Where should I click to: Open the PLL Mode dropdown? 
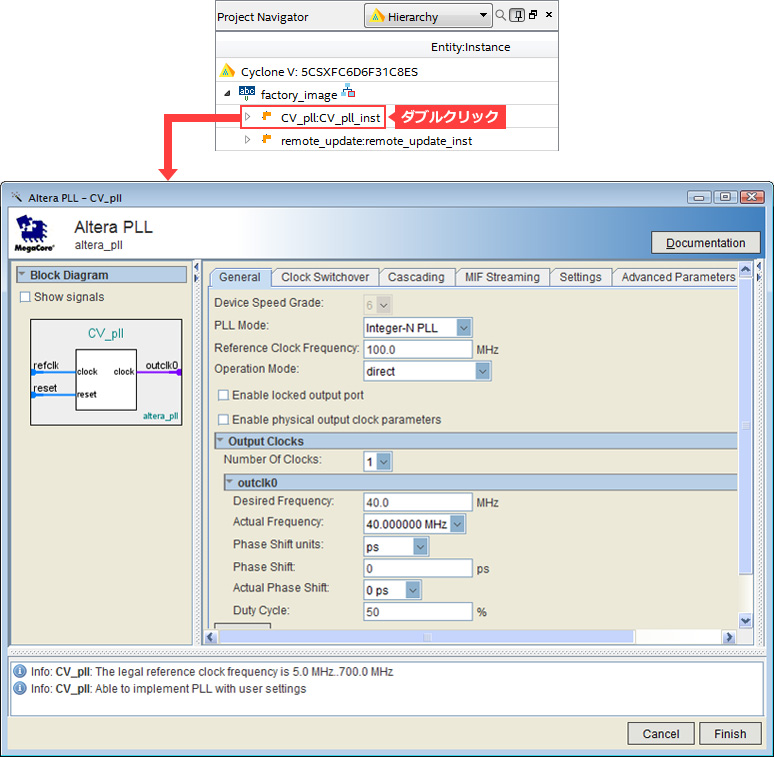[418, 328]
